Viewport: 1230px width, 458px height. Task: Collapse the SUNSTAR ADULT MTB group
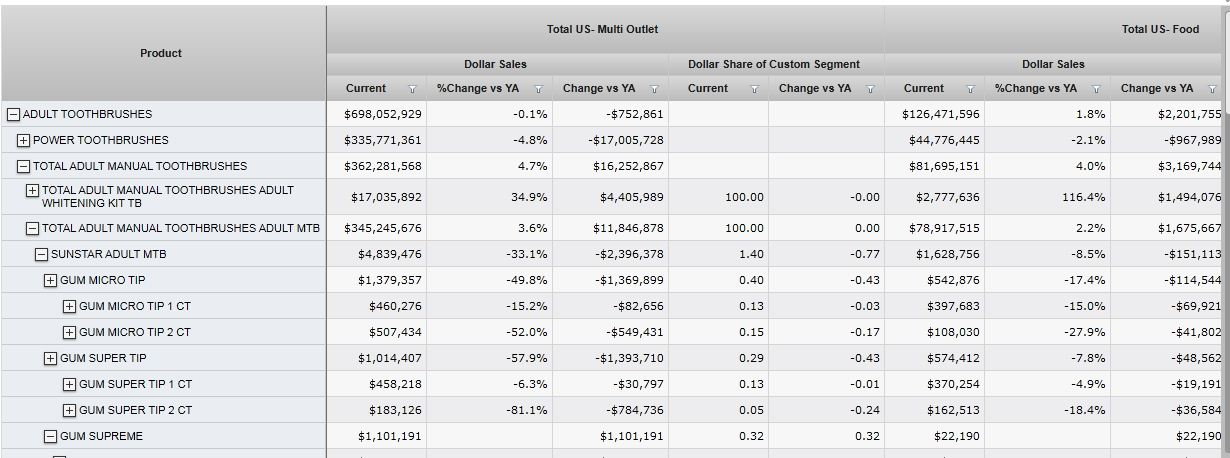pos(42,254)
